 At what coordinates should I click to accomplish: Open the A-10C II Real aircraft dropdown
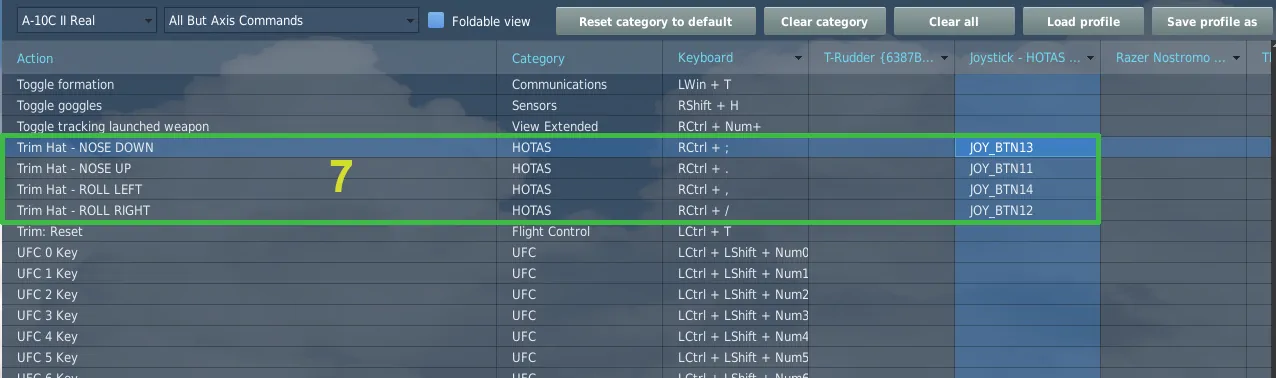[87, 20]
